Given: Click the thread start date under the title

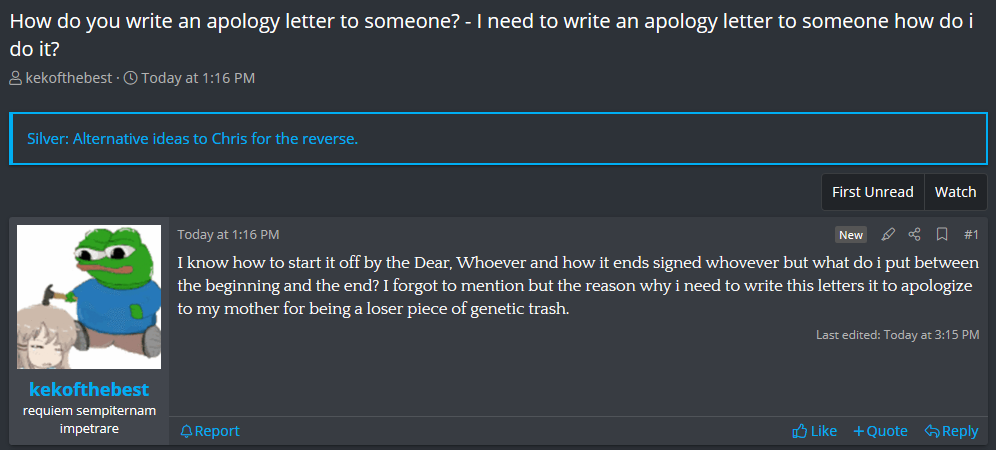Looking at the screenshot, I should point(198,78).
